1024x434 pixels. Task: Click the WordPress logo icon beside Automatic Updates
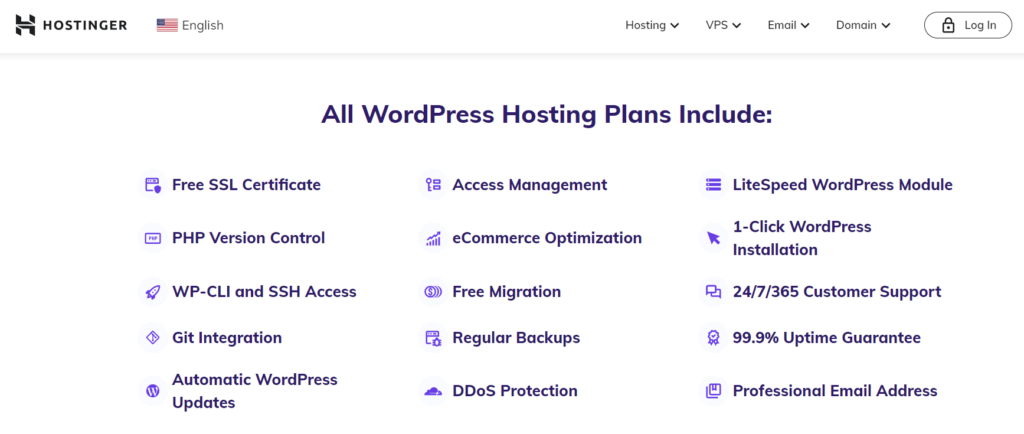coord(153,391)
